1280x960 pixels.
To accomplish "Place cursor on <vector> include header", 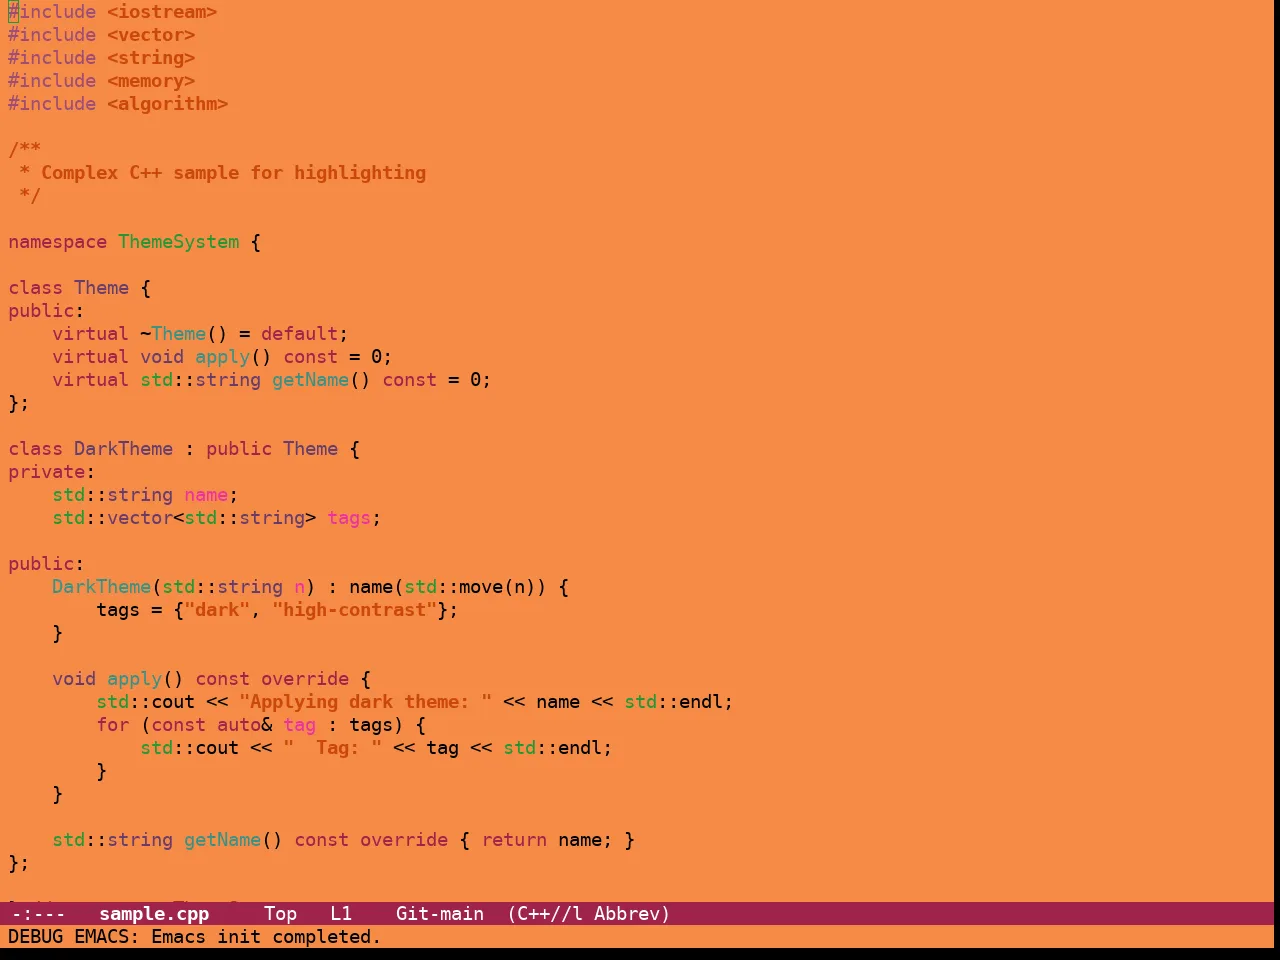I will point(151,35).
